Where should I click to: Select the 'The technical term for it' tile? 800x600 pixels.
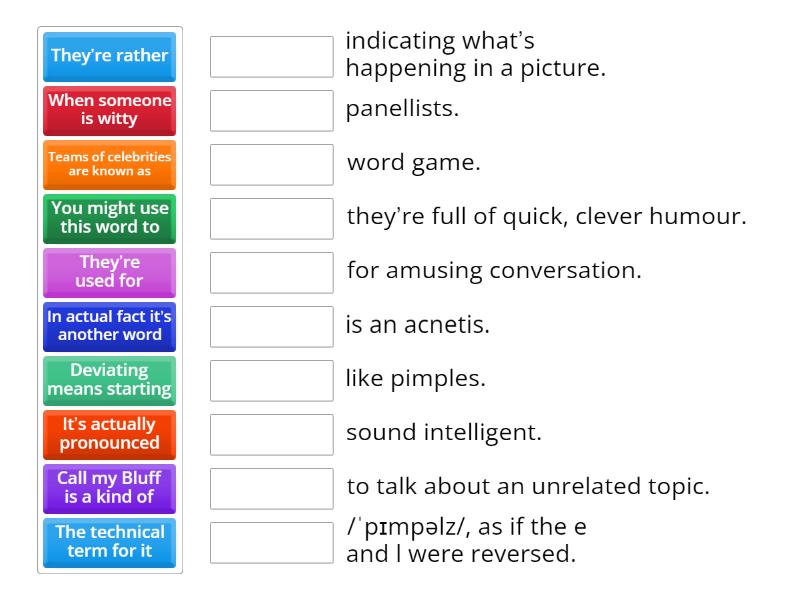click(109, 543)
